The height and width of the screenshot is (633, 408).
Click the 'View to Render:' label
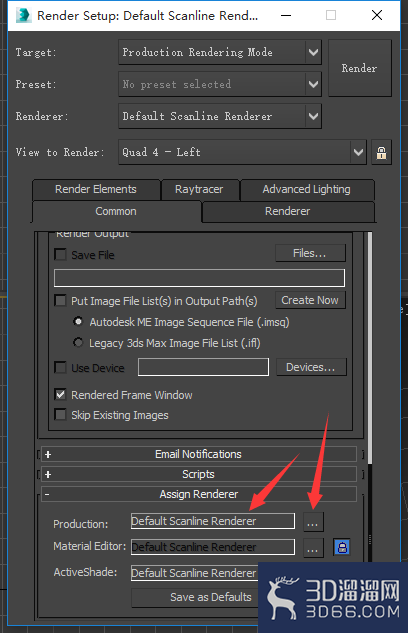click(60, 153)
